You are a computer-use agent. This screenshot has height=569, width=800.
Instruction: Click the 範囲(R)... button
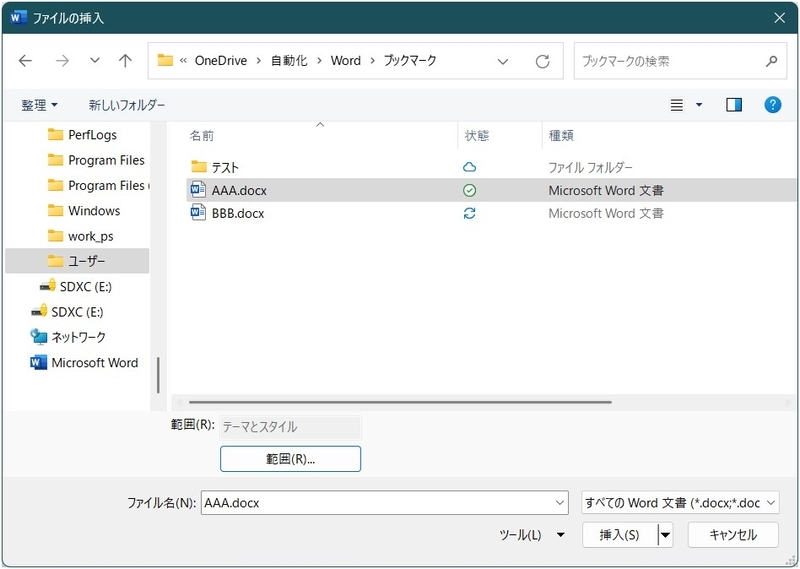tap(290, 459)
